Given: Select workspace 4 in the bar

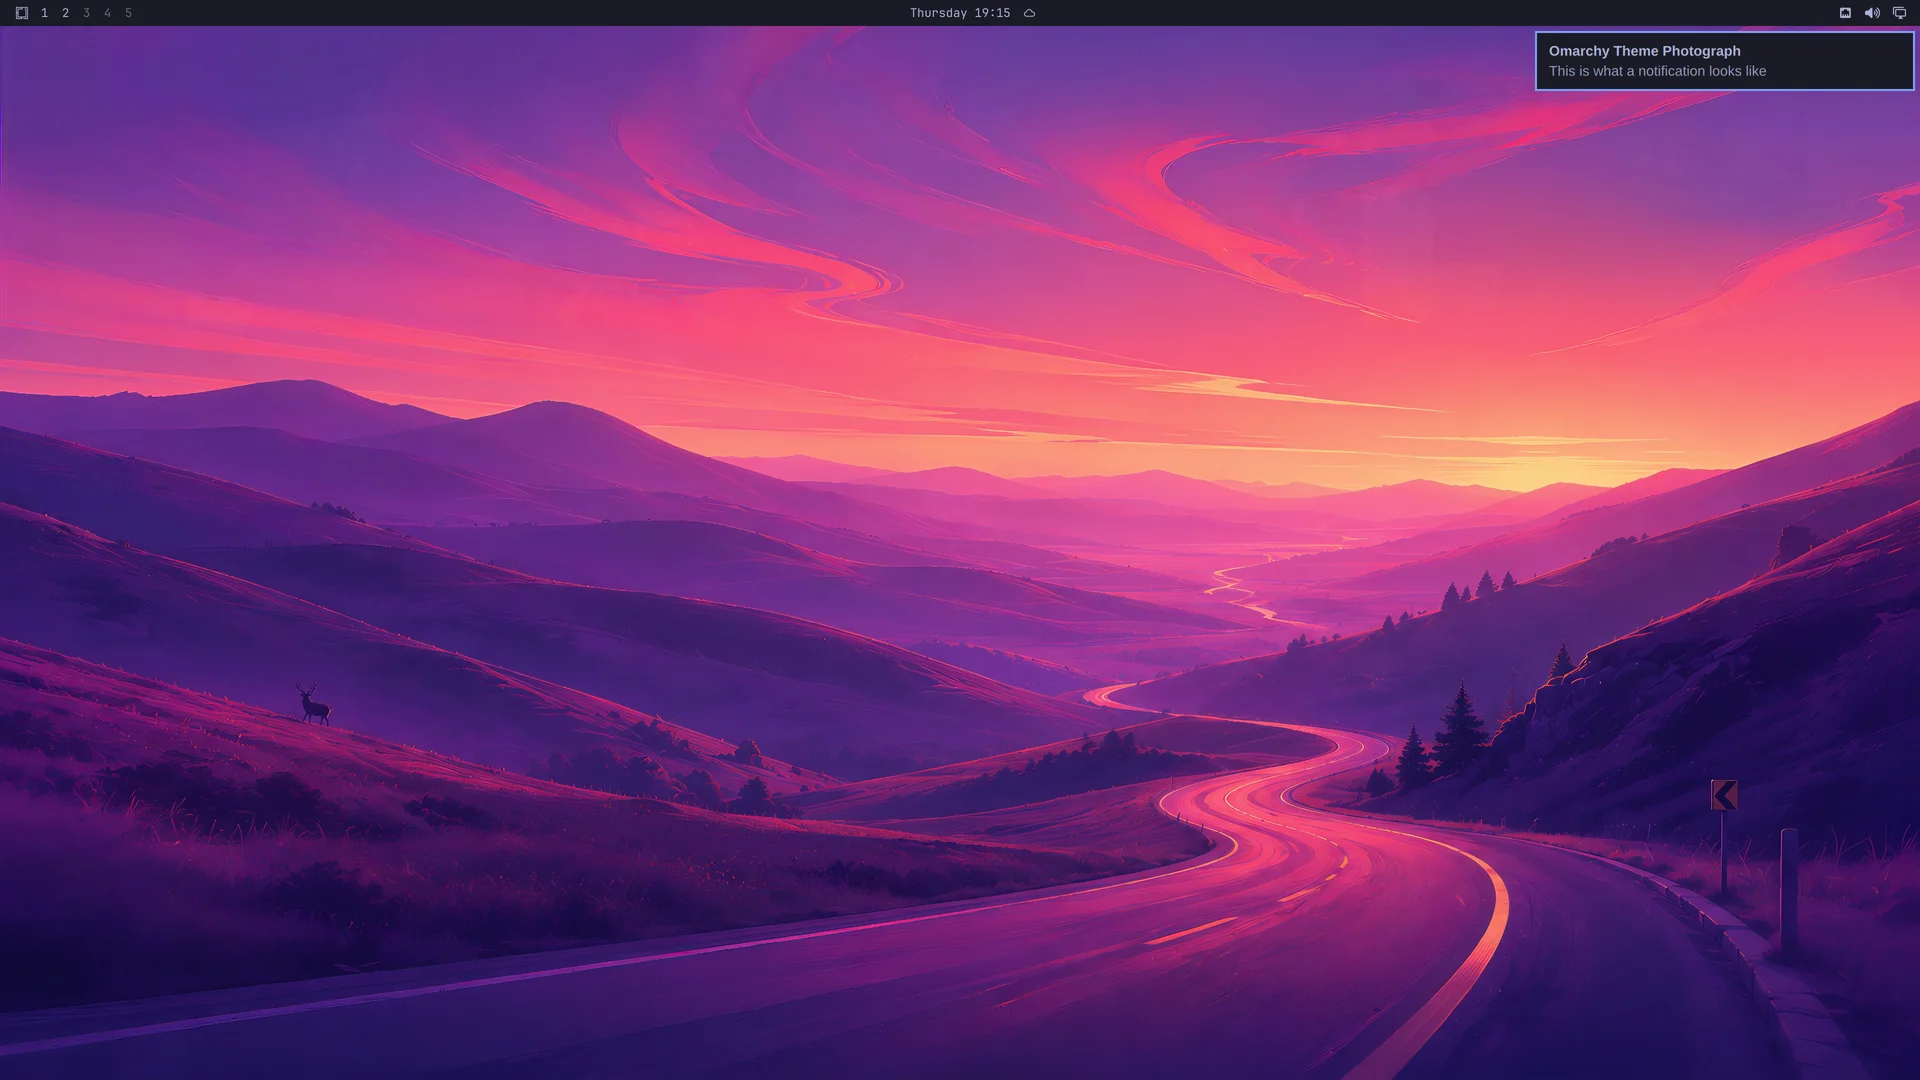Looking at the screenshot, I should pyautogui.click(x=107, y=13).
